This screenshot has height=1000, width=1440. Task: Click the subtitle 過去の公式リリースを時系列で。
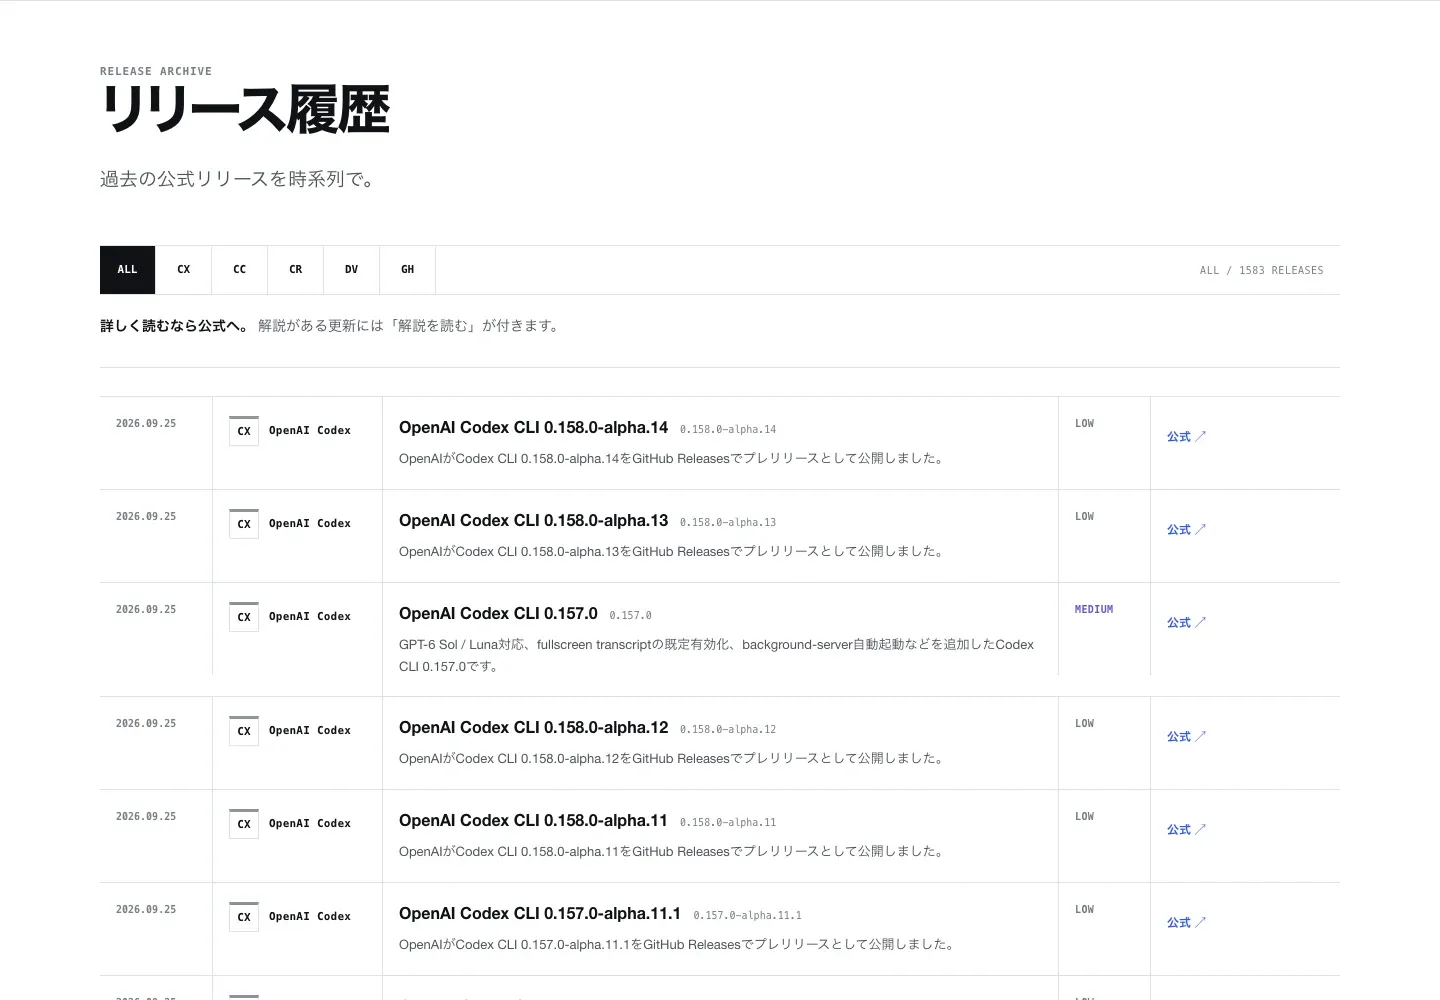coord(238,180)
